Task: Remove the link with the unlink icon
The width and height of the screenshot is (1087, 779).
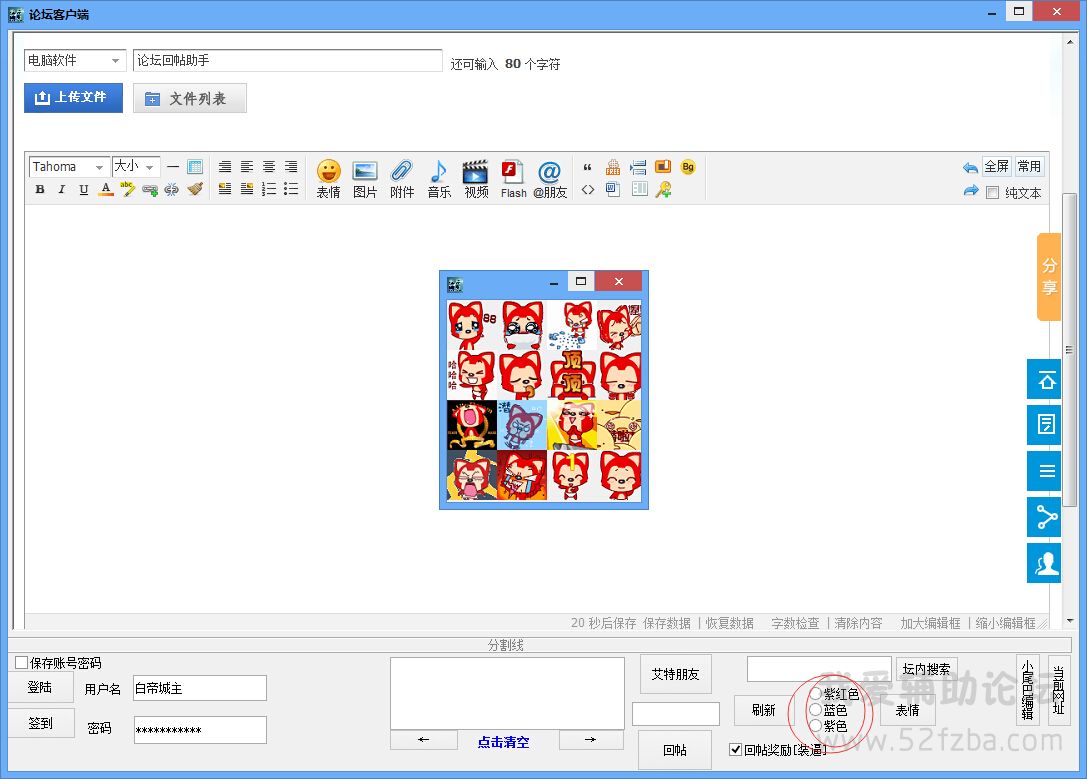Action: (172, 189)
